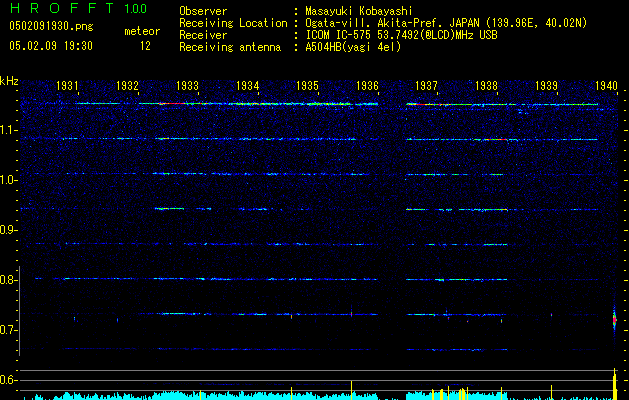The image size is (629, 400).
Task: Click the 1938 time marker
Action: 486,86
